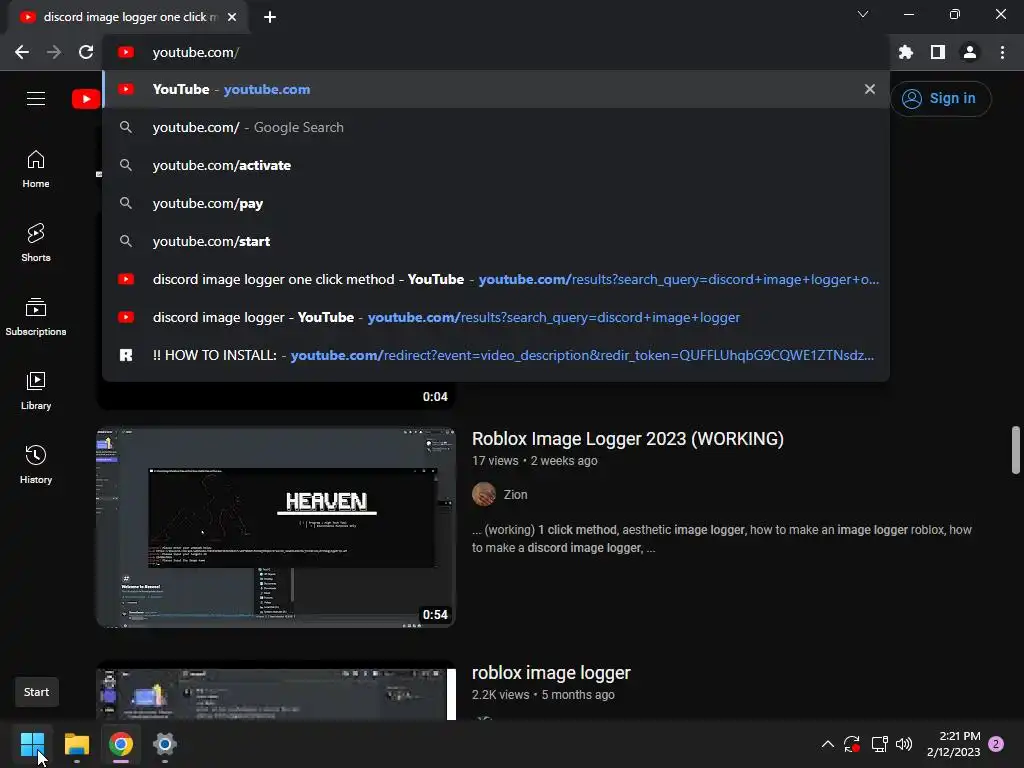Click the YouTube logo
The image size is (1024, 768).
coord(86,99)
